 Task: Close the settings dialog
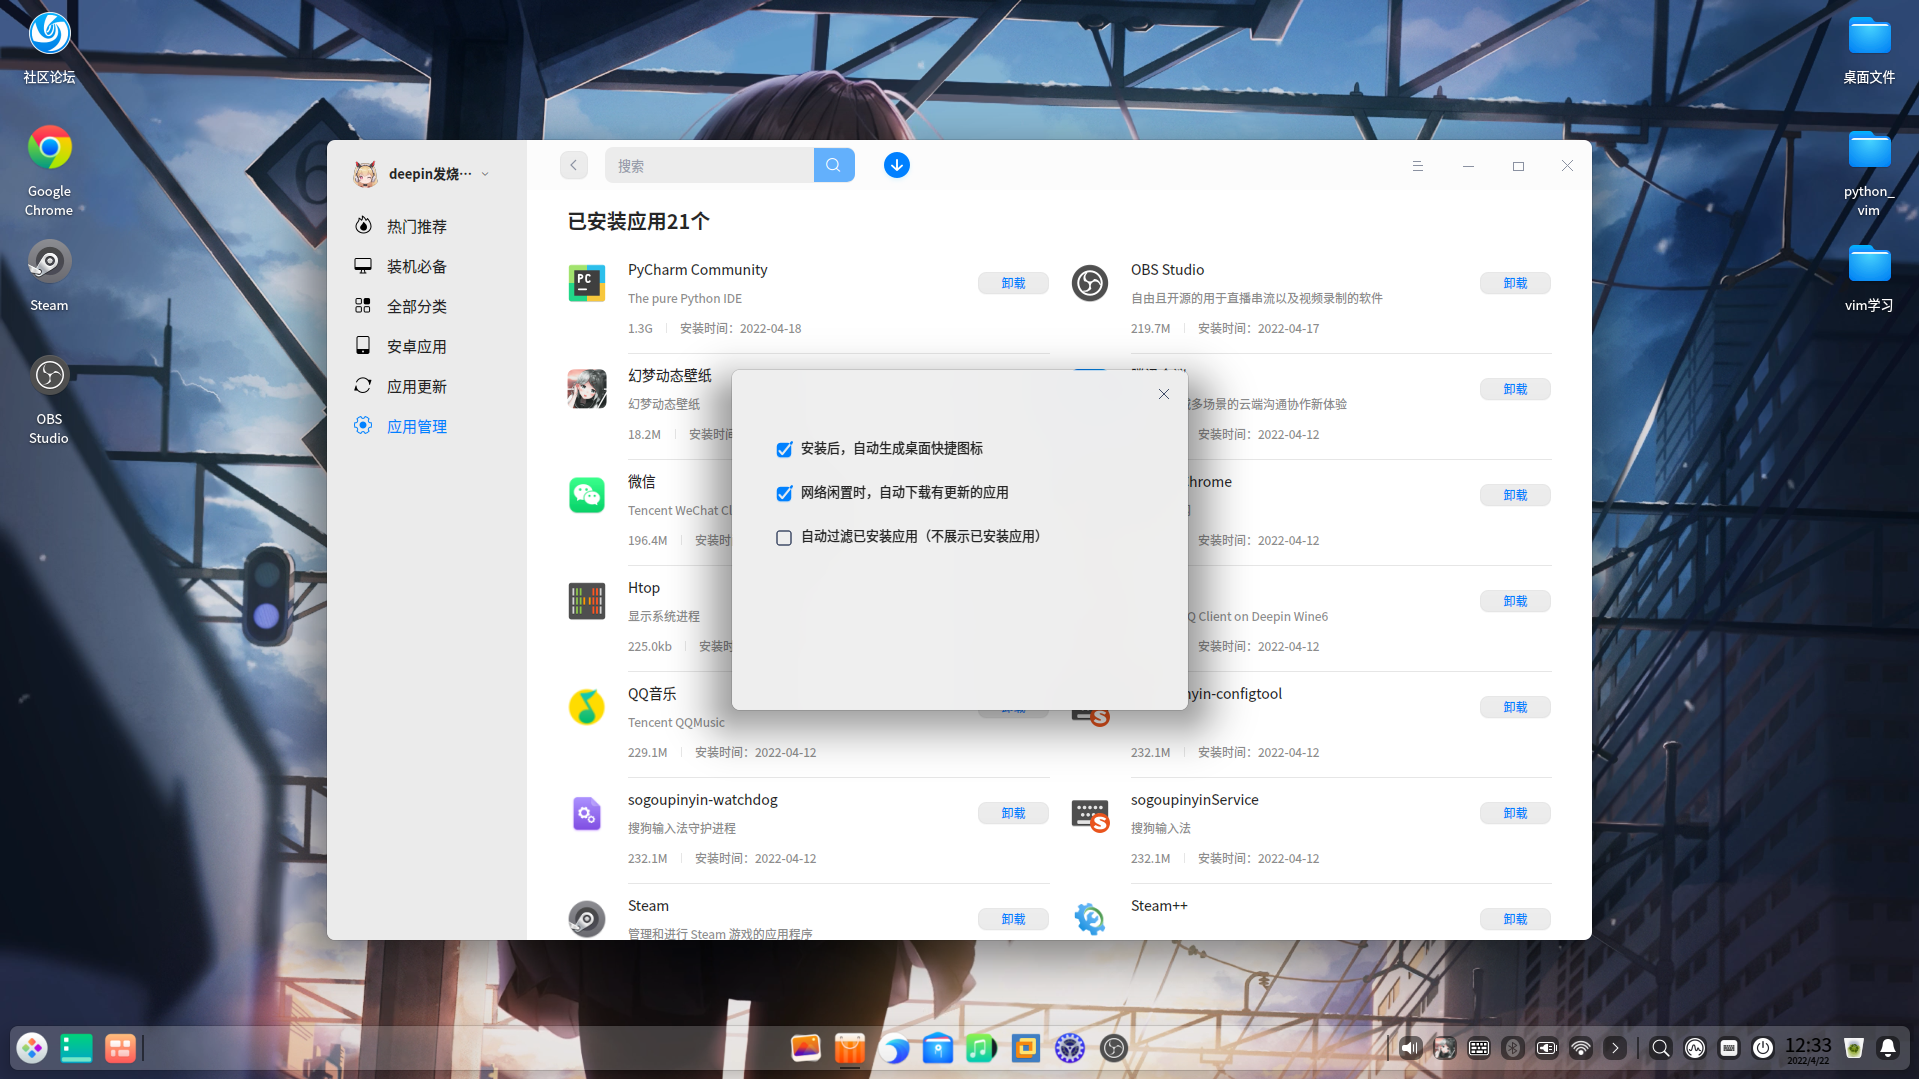[1164, 394]
